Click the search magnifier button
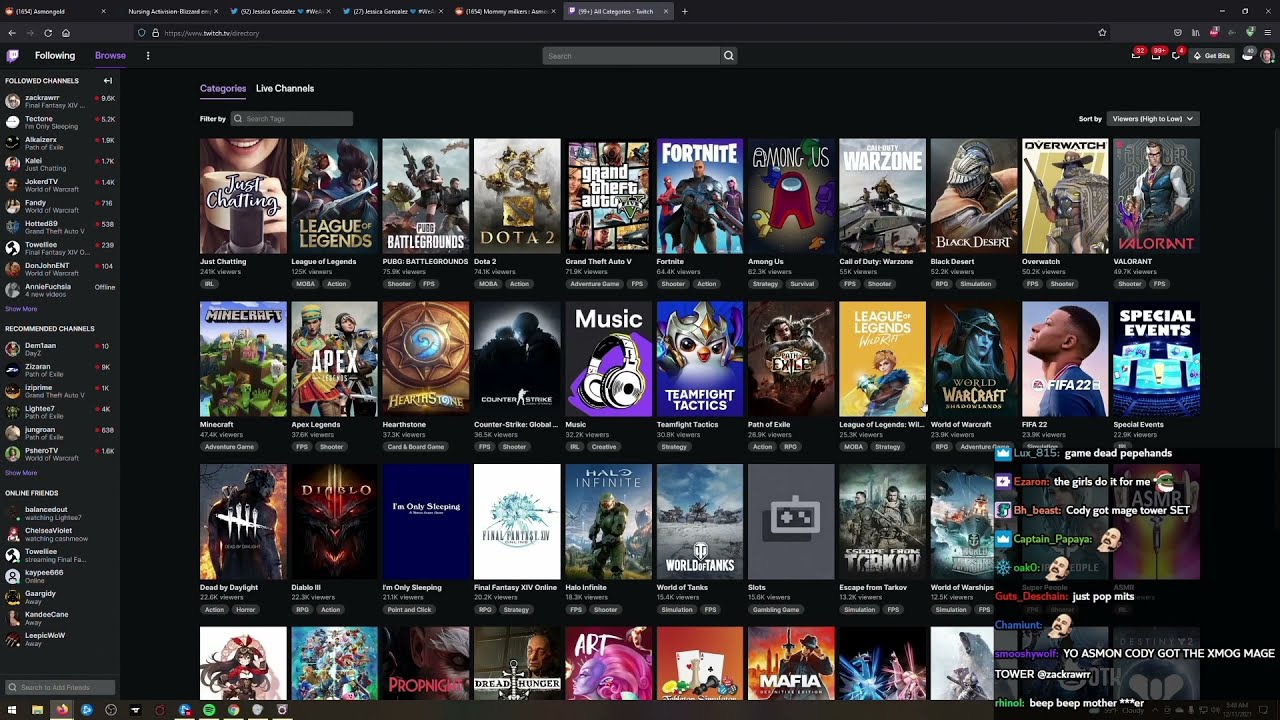 (729, 56)
